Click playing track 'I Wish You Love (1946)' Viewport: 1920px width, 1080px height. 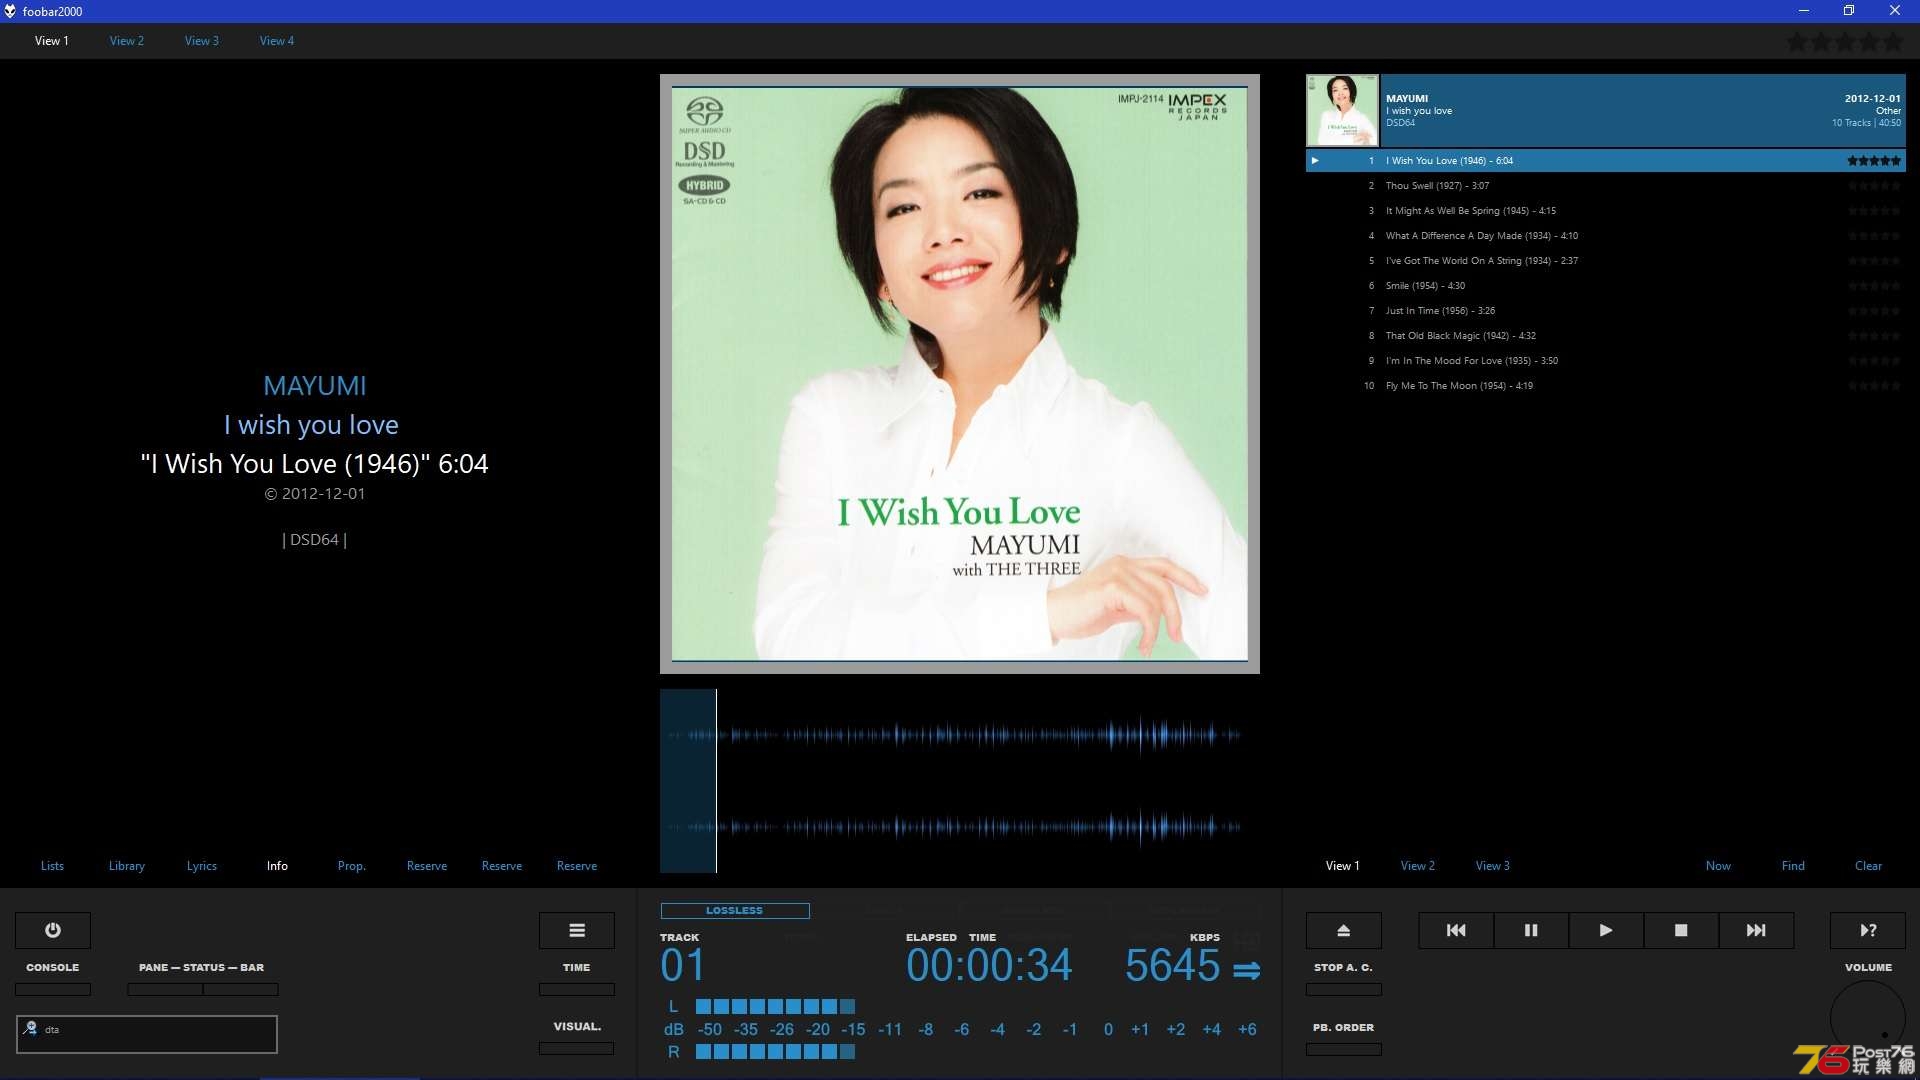coord(1606,161)
